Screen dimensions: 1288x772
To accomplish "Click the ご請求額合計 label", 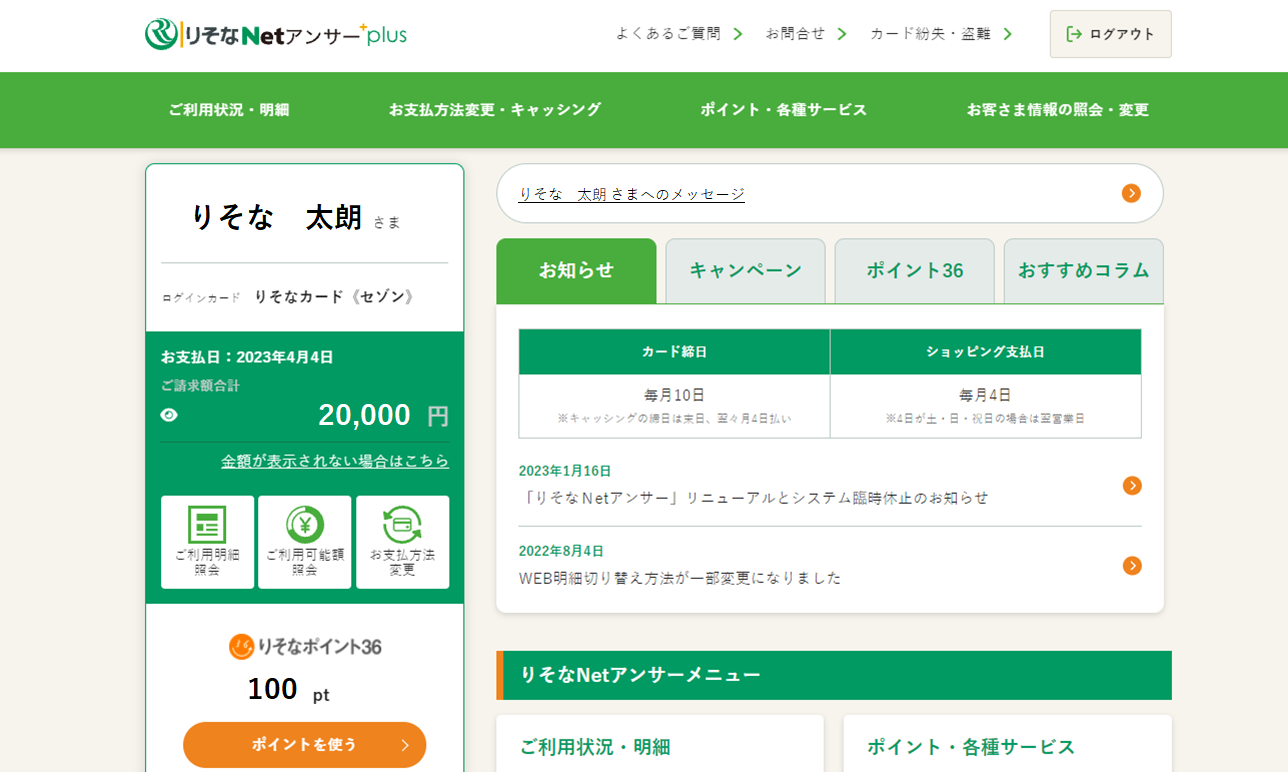I will [x=200, y=386].
